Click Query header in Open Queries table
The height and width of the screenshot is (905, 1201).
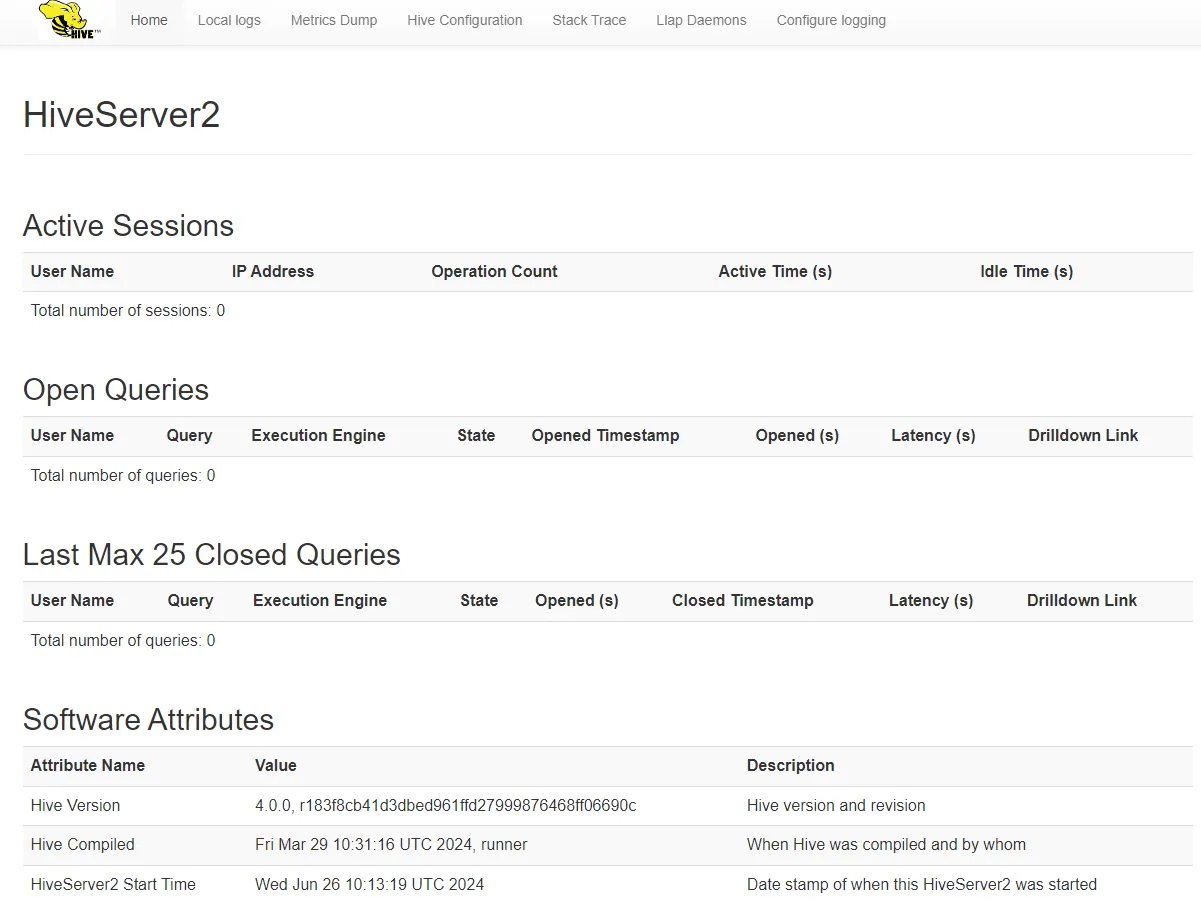tap(189, 435)
